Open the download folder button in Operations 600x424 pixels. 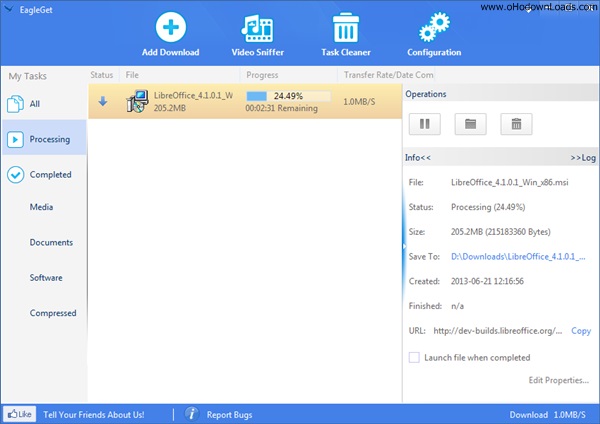click(470, 124)
